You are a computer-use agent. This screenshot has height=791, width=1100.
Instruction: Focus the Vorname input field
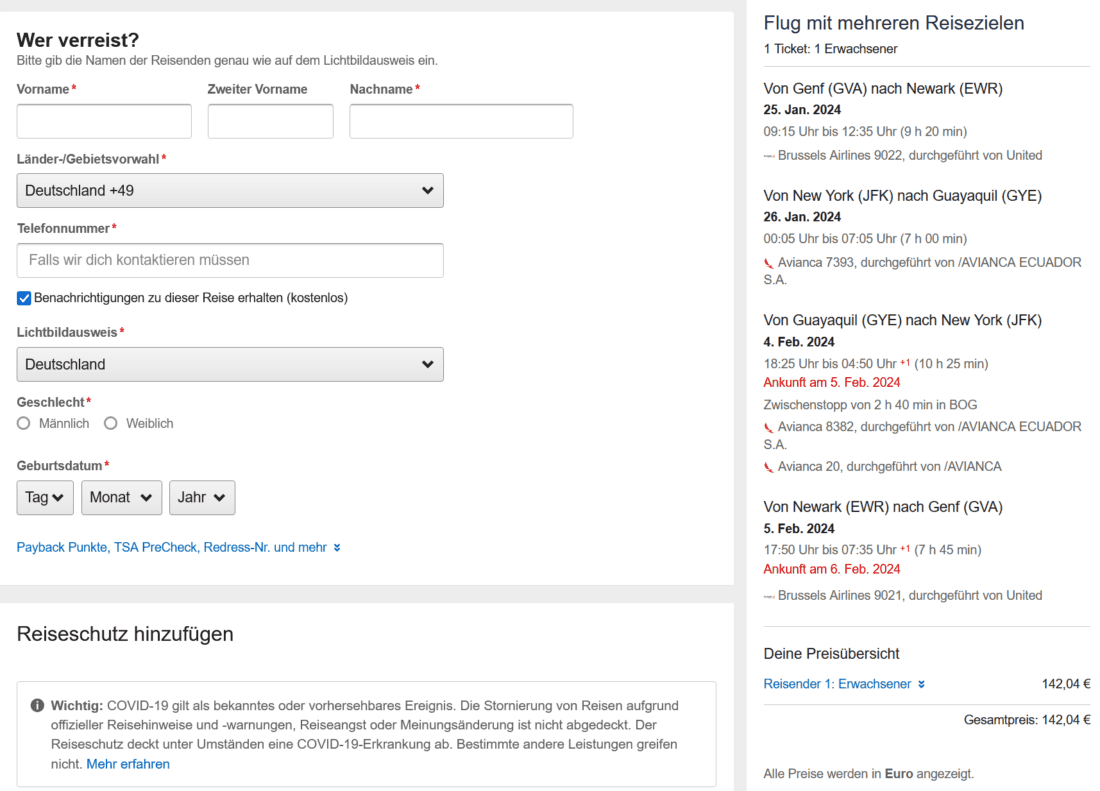(x=104, y=121)
